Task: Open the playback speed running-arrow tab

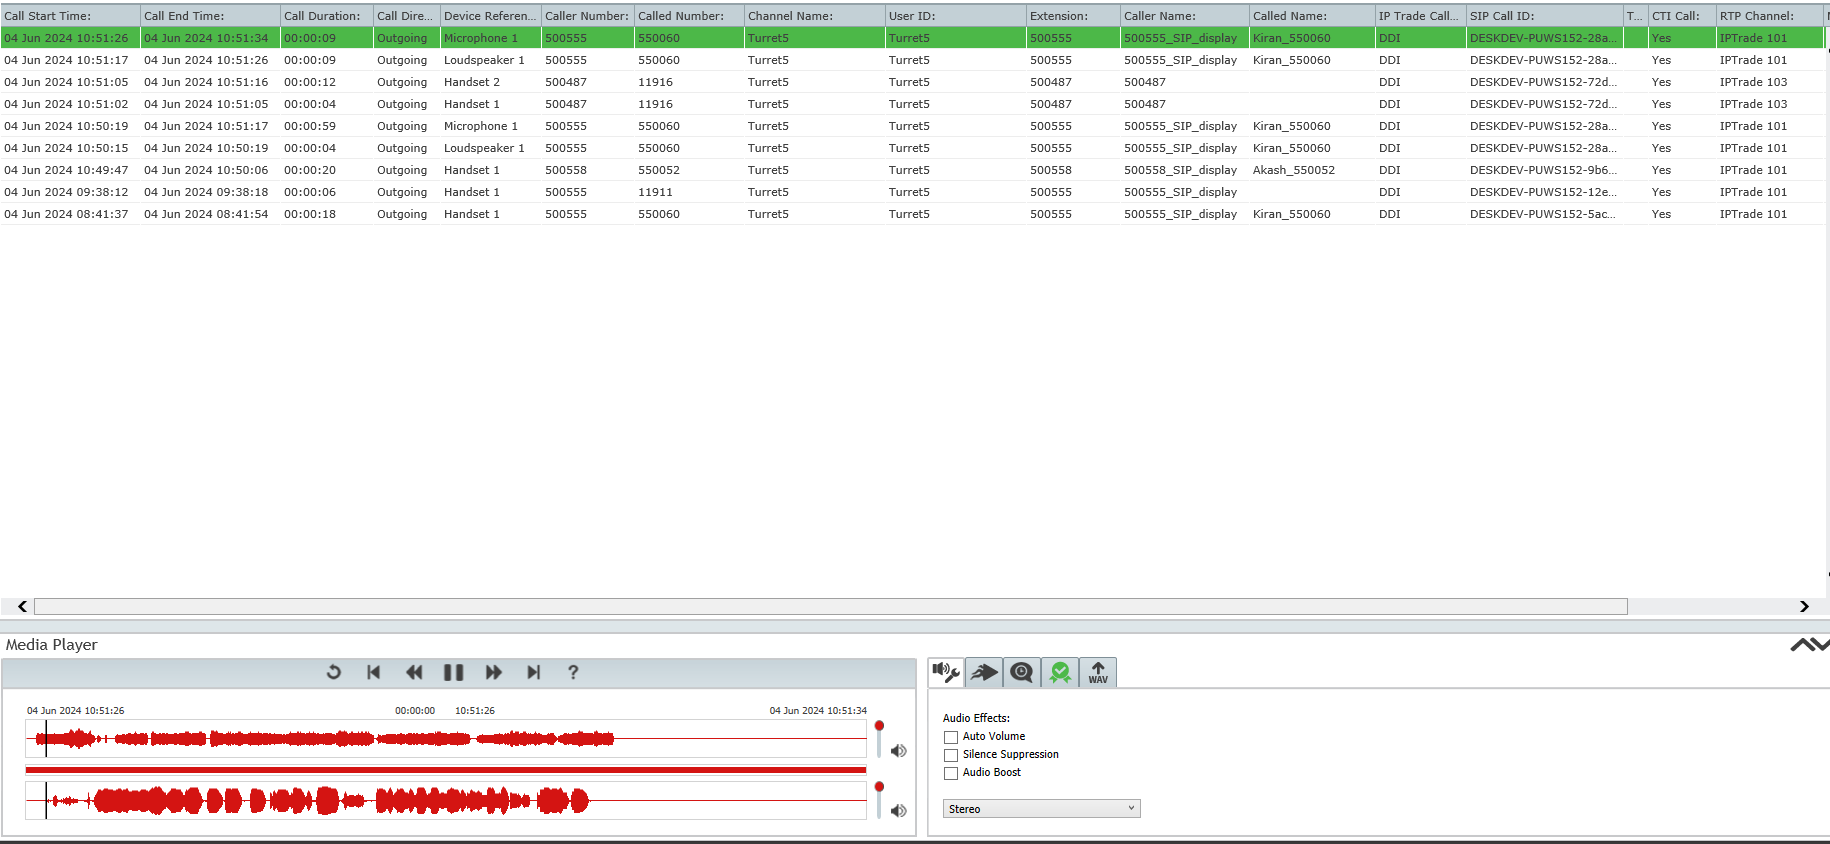Action: click(x=984, y=672)
